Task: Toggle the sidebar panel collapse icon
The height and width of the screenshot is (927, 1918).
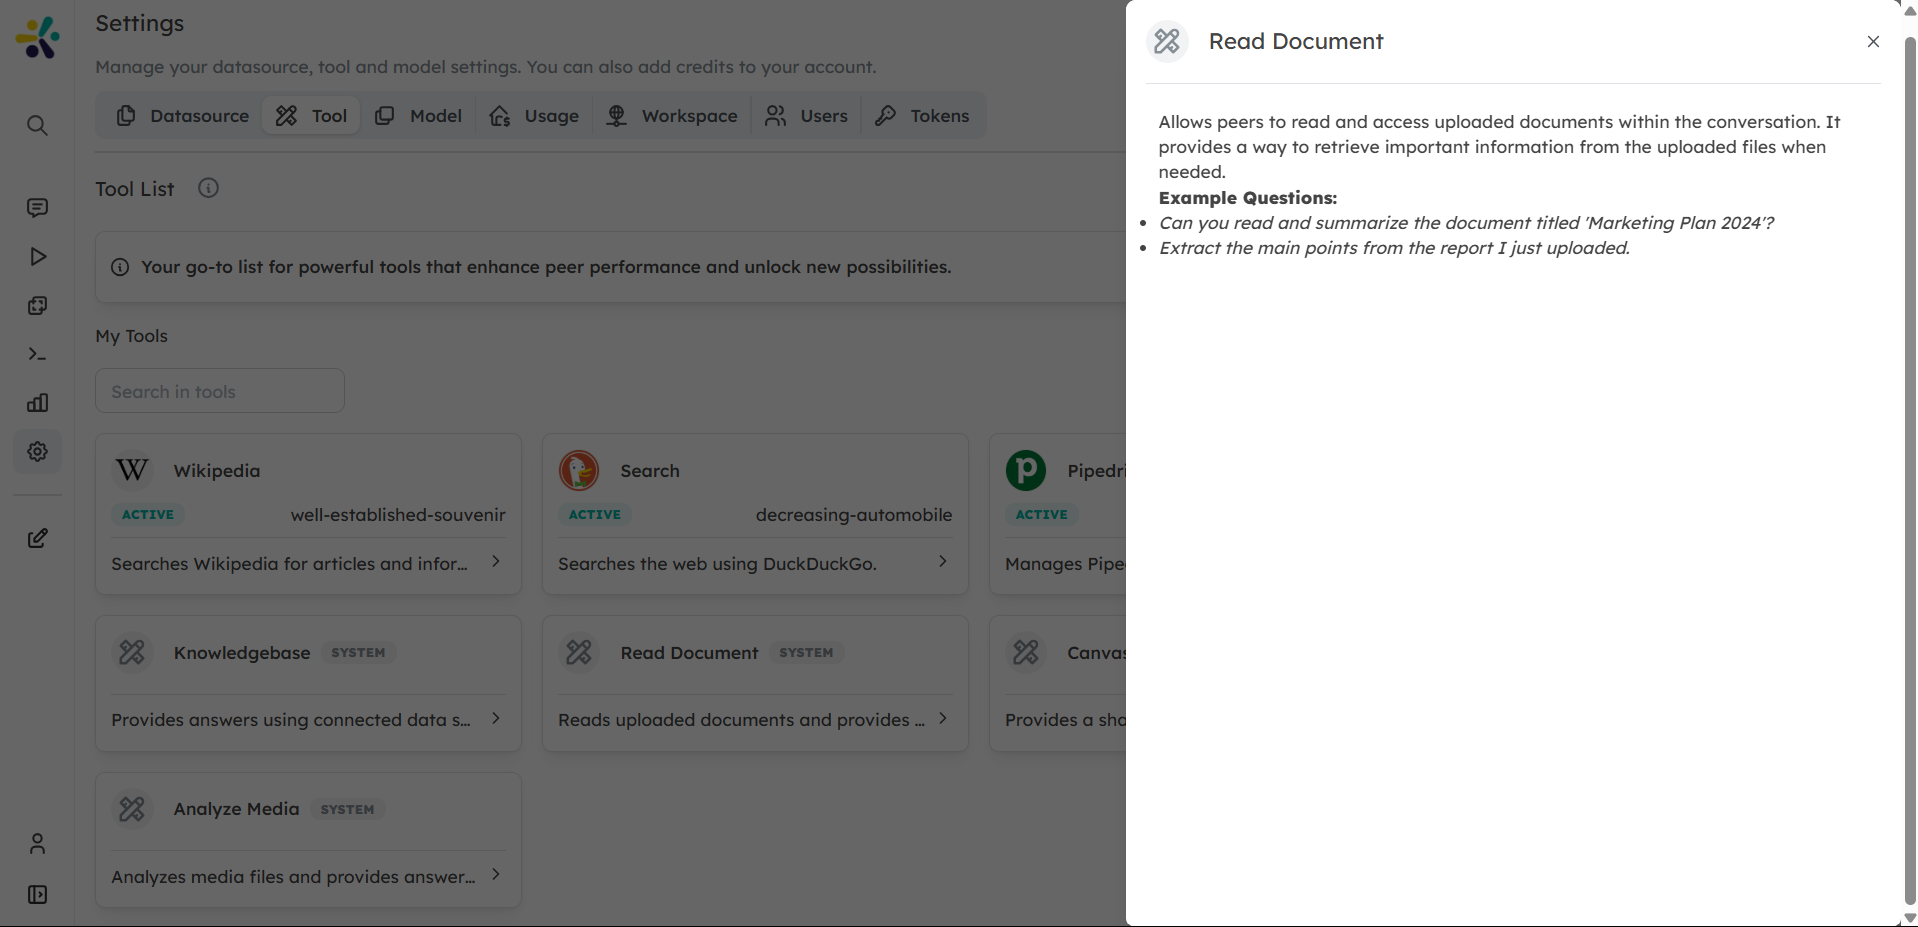Action: coord(37,895)
